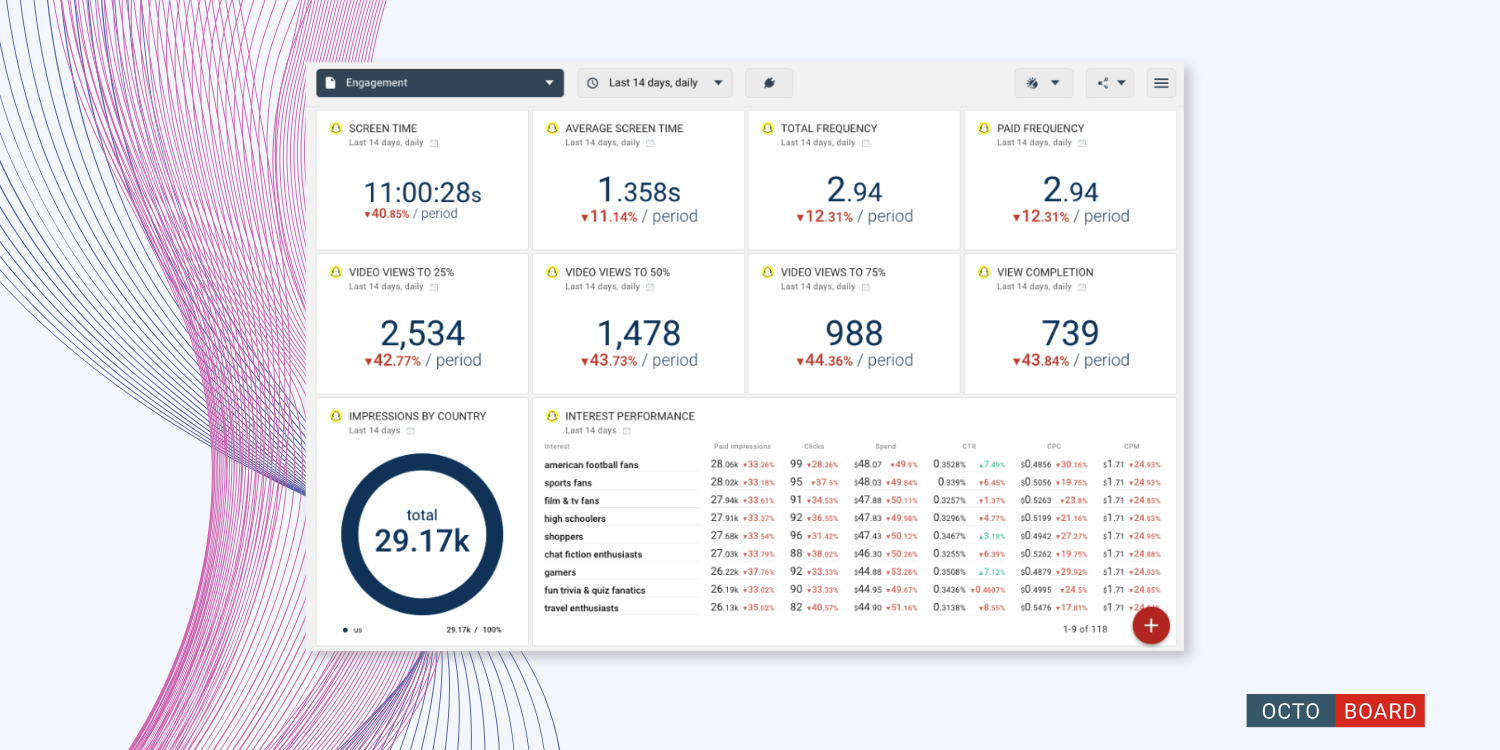Click calendar icon under View Completion title
The image size is (1500, 750).
point(1082,287)
